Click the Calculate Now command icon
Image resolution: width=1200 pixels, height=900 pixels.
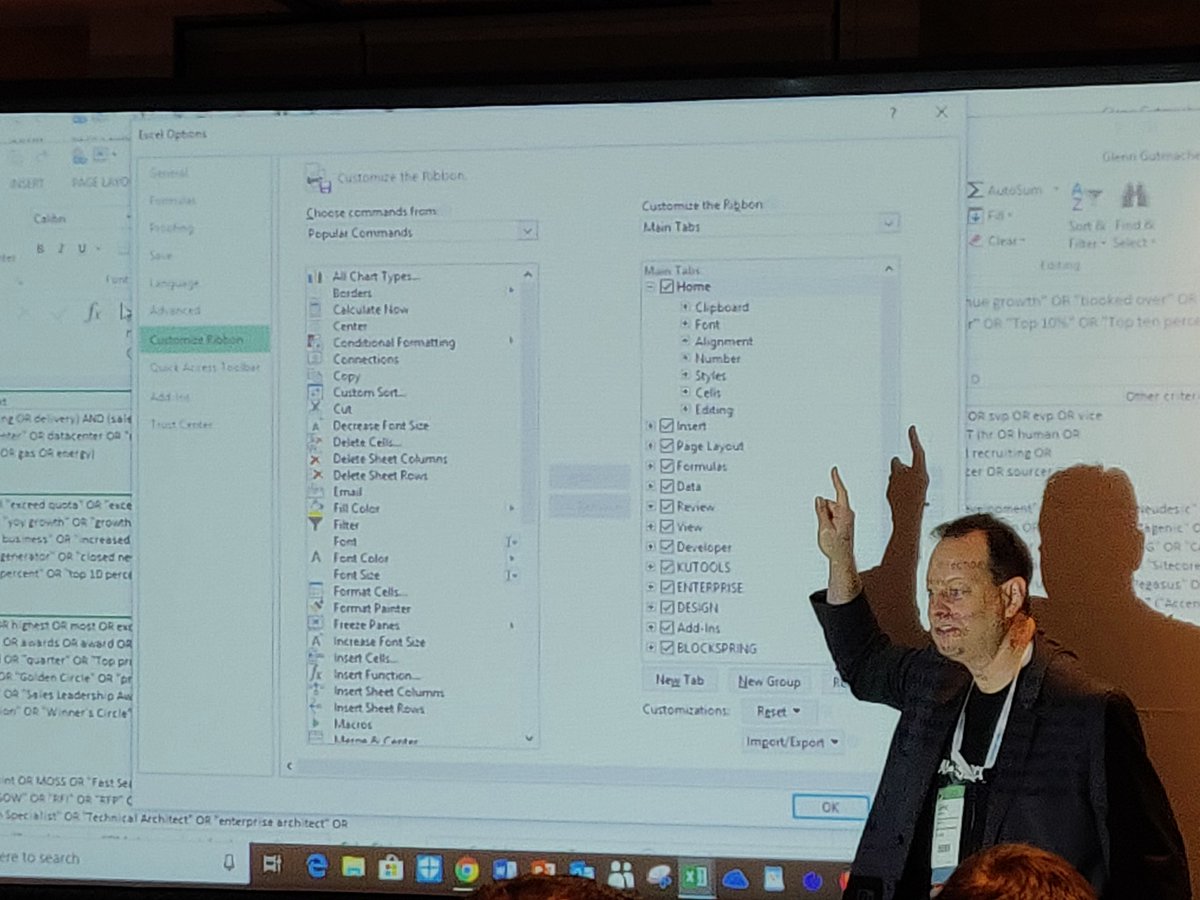coord(316,309)
